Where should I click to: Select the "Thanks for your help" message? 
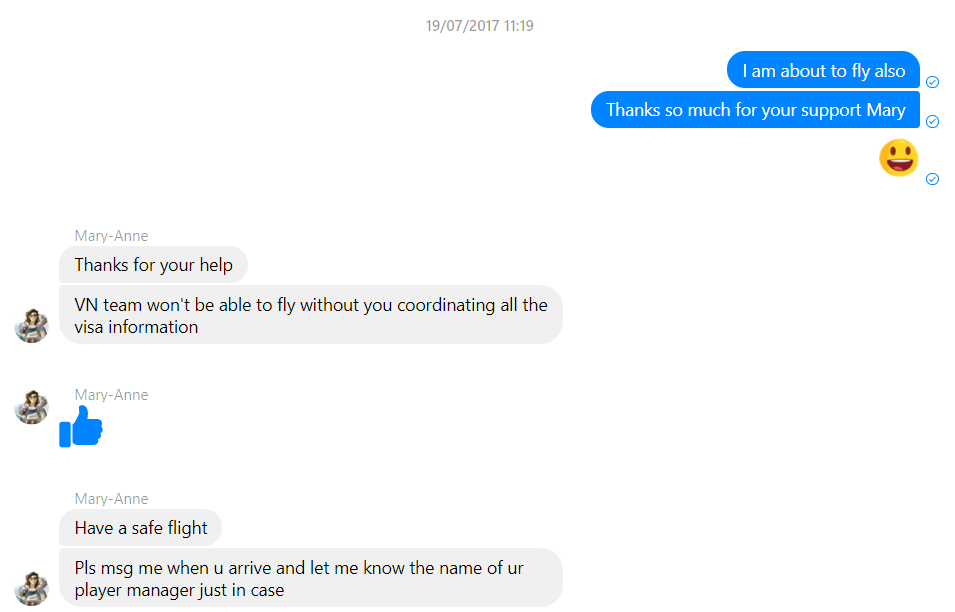(x=153, y=265)
